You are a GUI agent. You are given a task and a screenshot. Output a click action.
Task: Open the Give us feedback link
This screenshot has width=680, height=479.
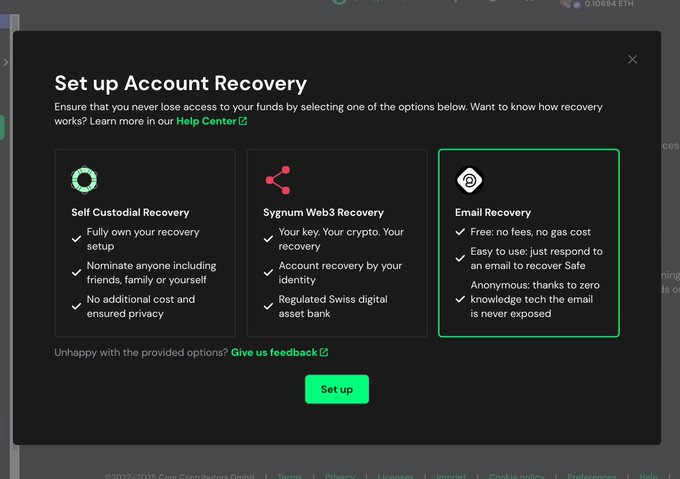pyautogui.click(x=274, y=352)
